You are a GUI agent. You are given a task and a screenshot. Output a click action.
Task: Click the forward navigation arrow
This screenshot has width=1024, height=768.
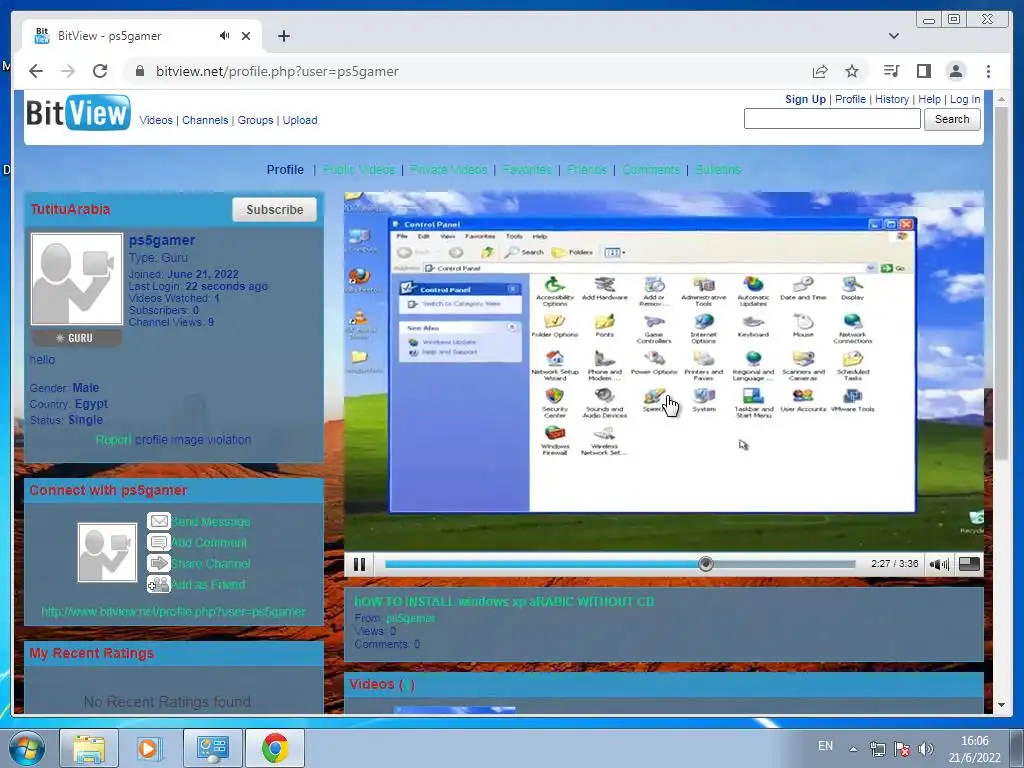click(68, 71)
